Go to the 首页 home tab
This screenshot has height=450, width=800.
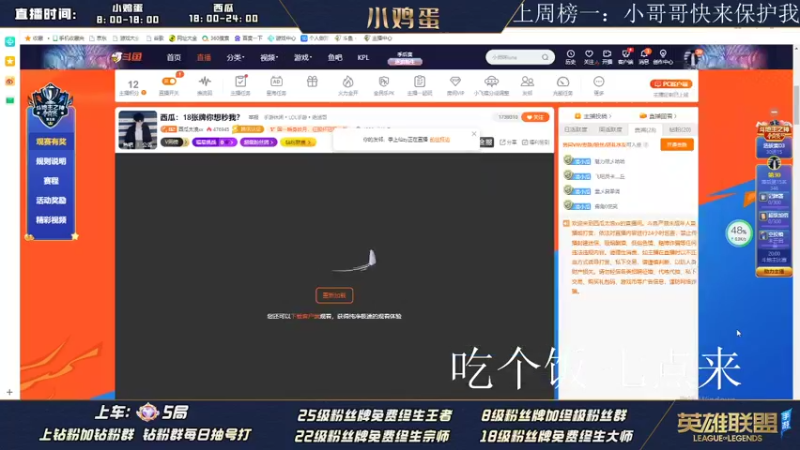(x=173, y=57)
